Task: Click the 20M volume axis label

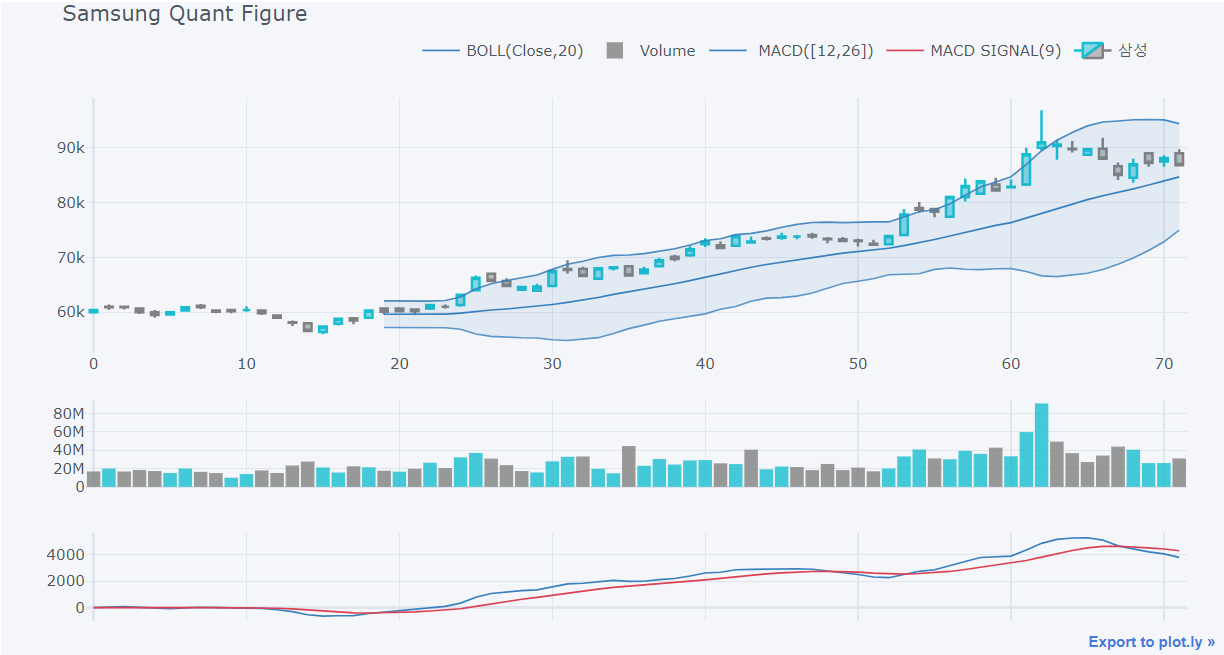Action: tap(68, 469)
